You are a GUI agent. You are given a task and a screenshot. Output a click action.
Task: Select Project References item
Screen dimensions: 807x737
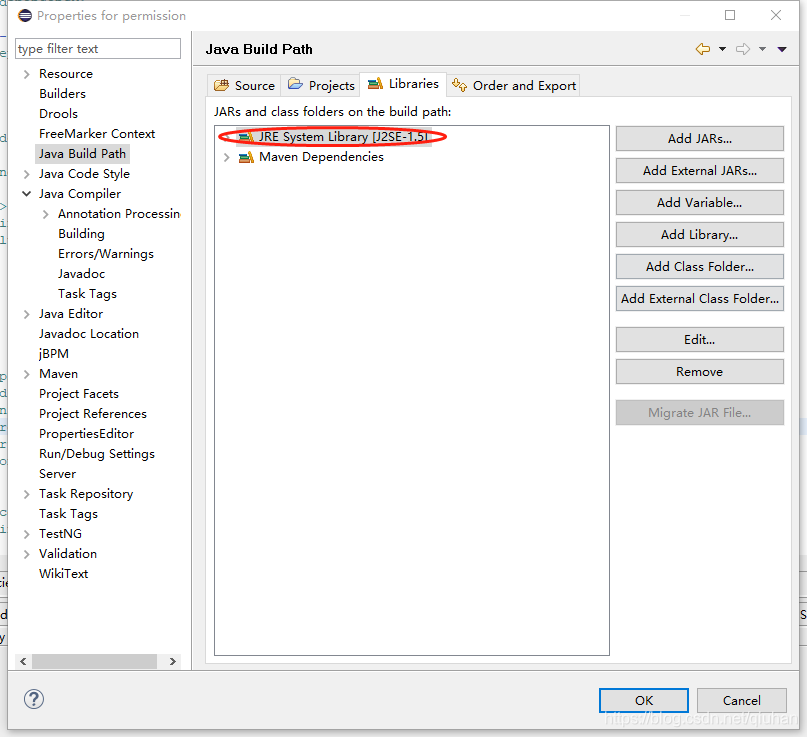point(93,414)
